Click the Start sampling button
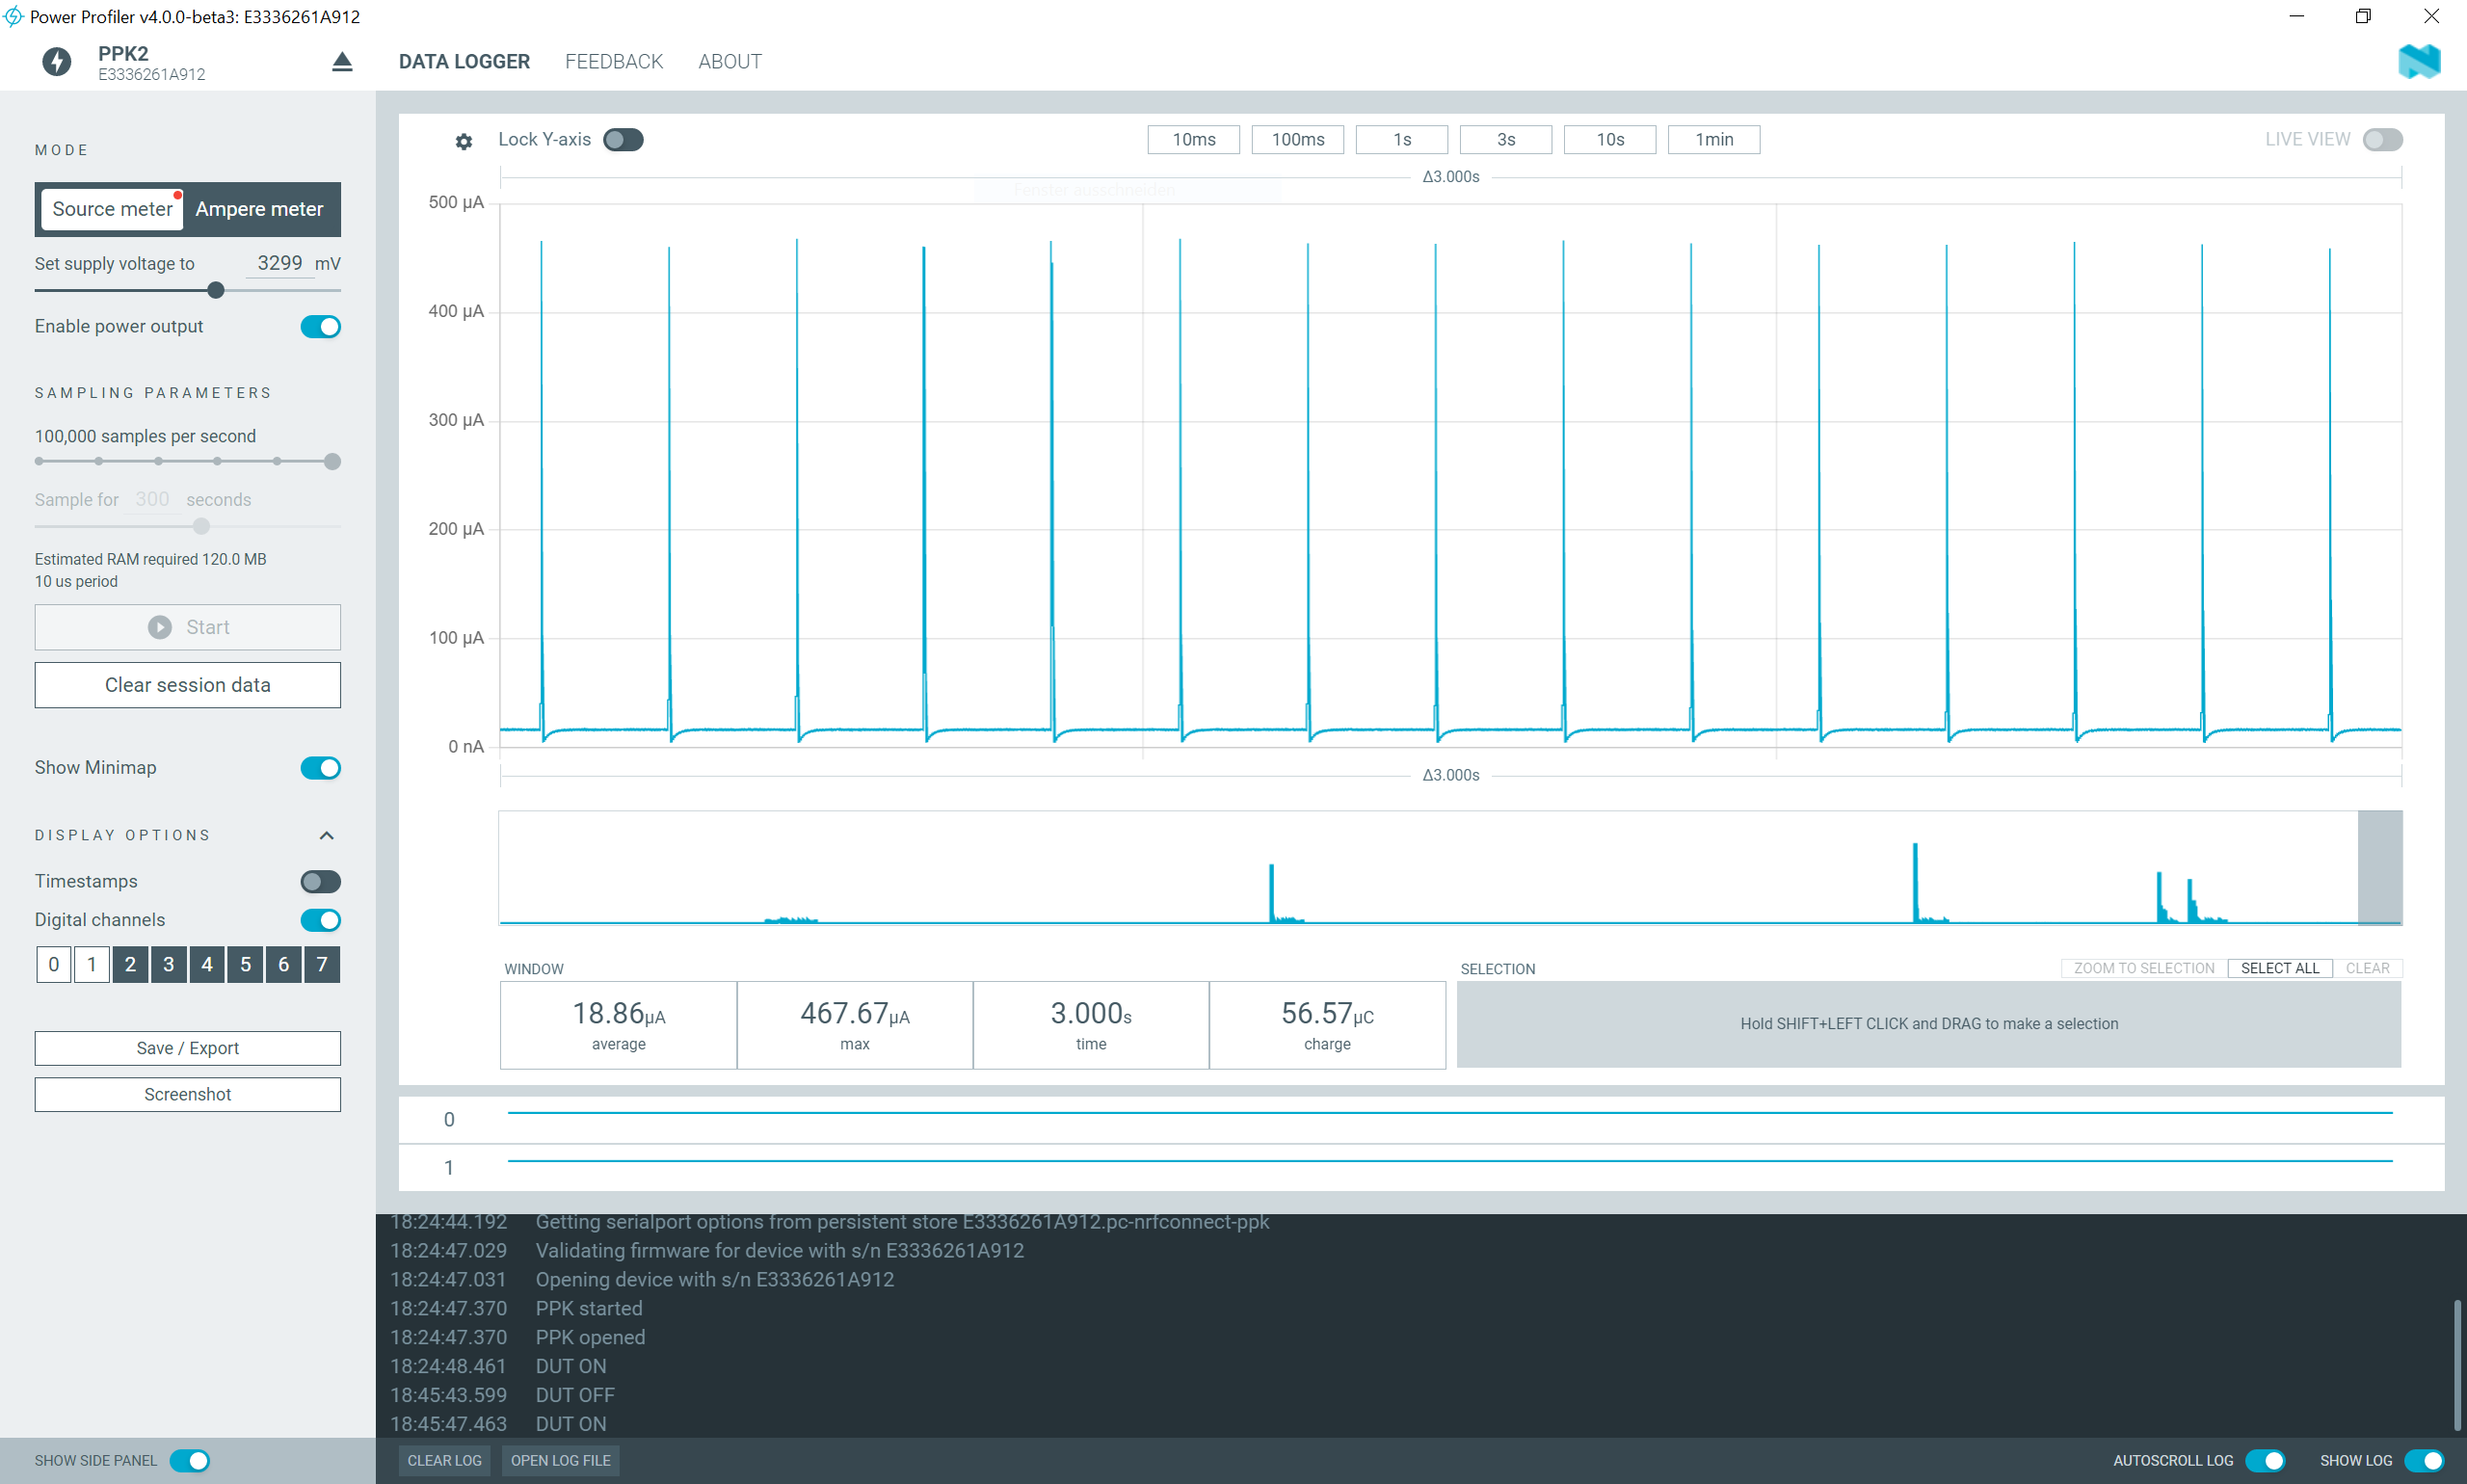Viewport: 2467px width, 1484px height. click(188, 627)
